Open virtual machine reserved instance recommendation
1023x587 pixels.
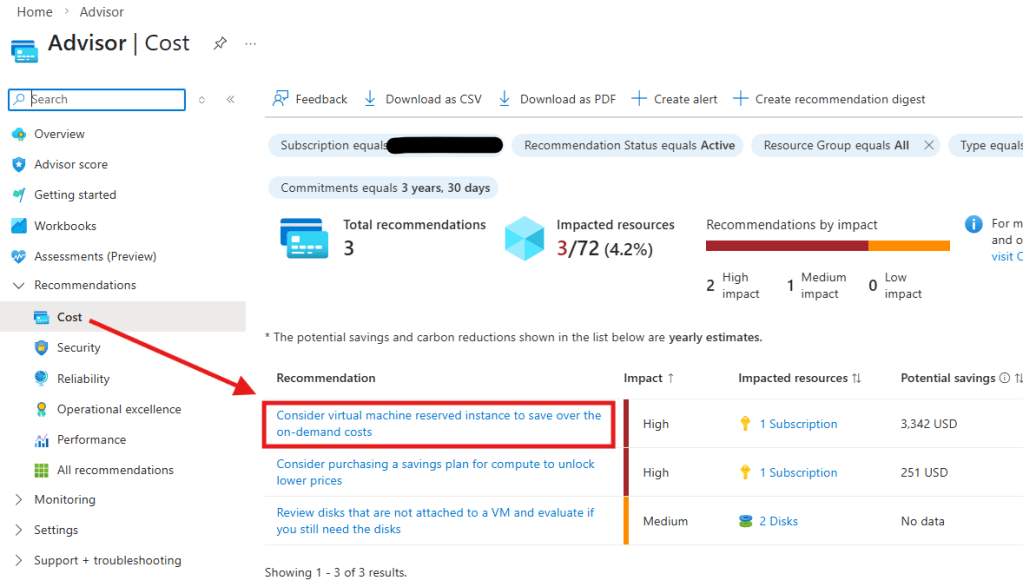click(x=438, y=423)
